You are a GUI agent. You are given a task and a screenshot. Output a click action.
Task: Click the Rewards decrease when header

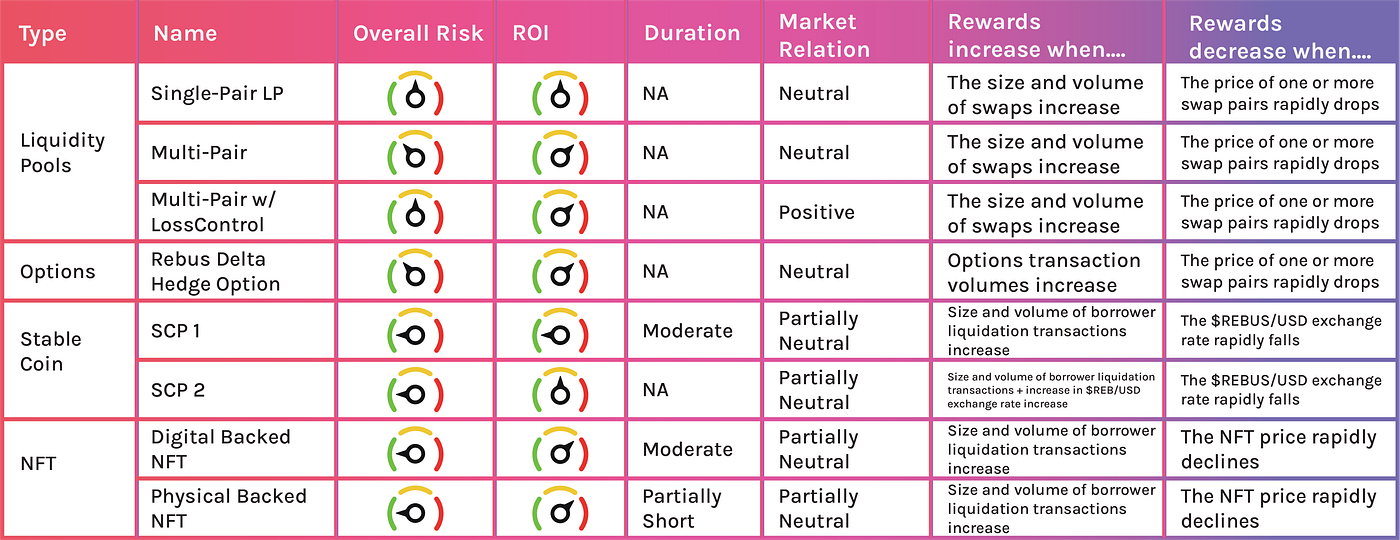point(1280,35)
